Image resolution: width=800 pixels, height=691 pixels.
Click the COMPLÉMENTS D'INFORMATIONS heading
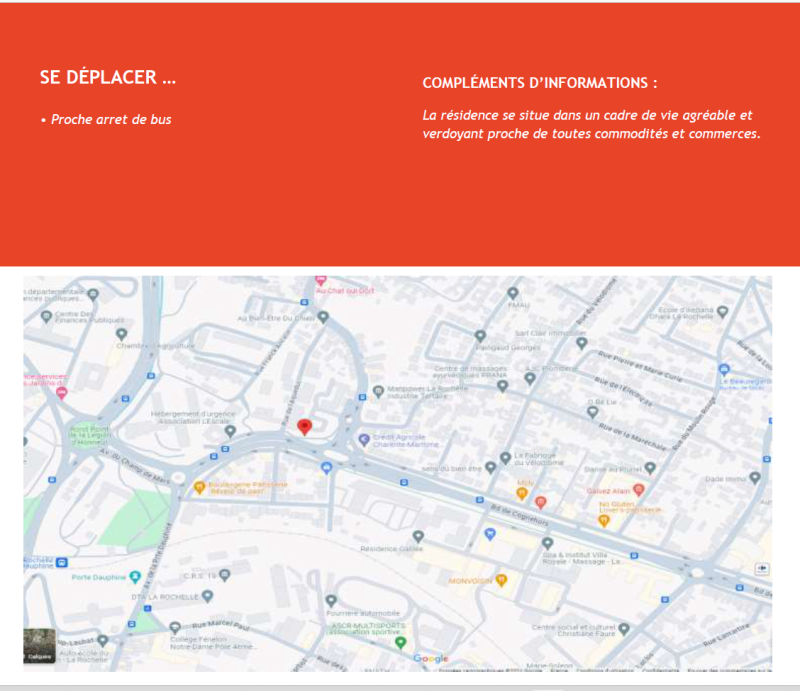tap(540, 82)
